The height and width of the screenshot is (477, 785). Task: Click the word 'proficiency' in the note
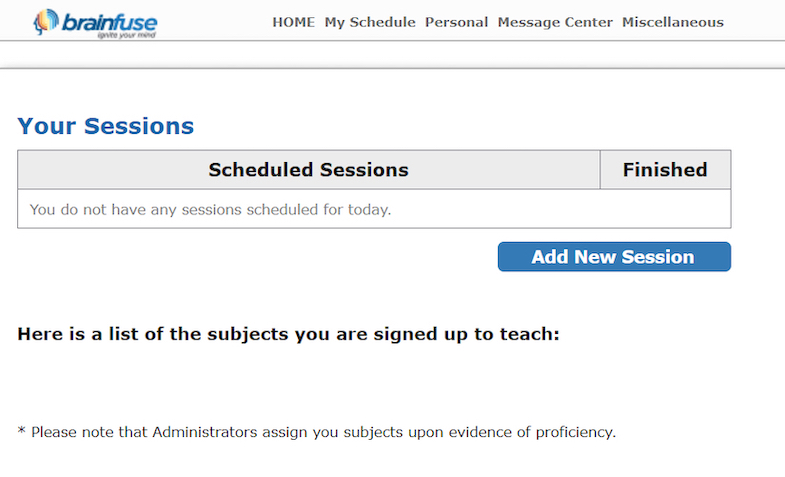coord(576,433)
